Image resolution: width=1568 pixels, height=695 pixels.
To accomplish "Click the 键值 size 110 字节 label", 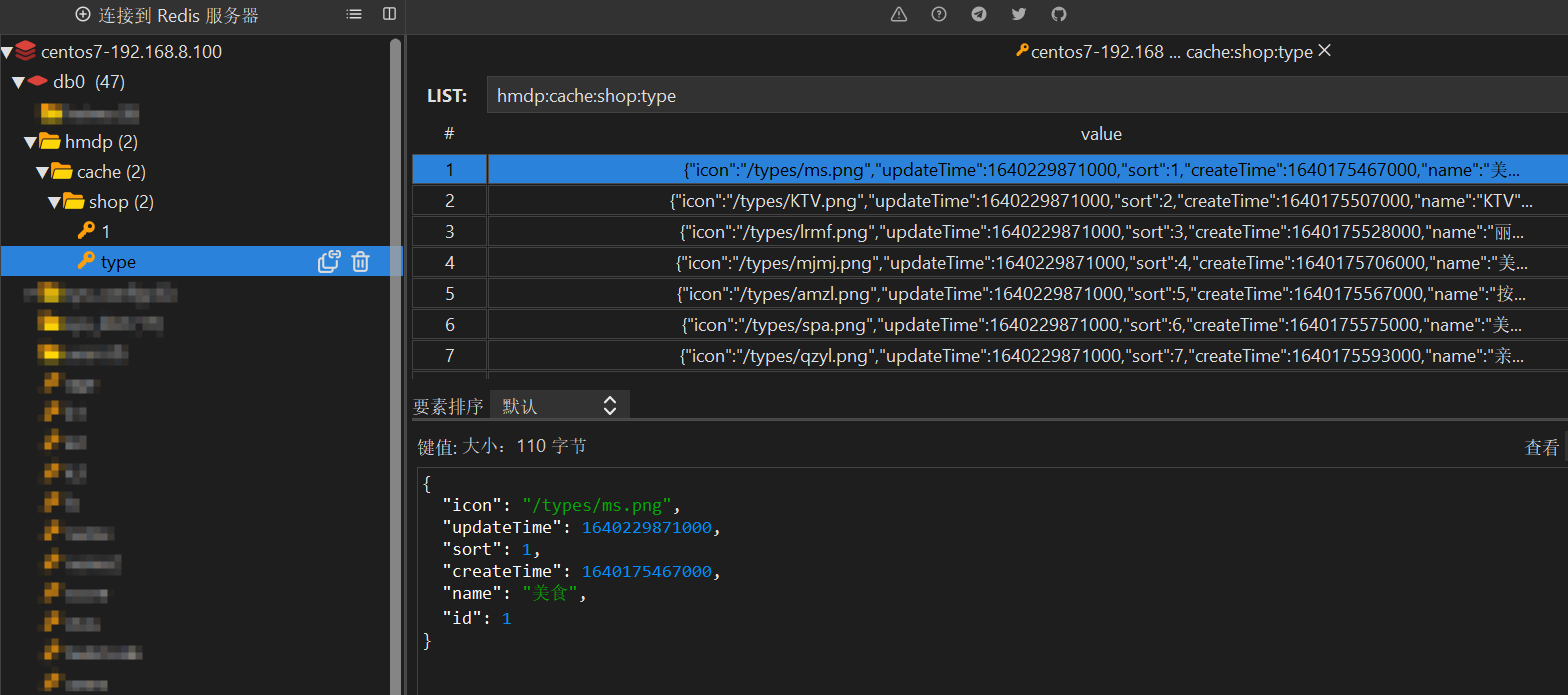I will tap(502, 446).
